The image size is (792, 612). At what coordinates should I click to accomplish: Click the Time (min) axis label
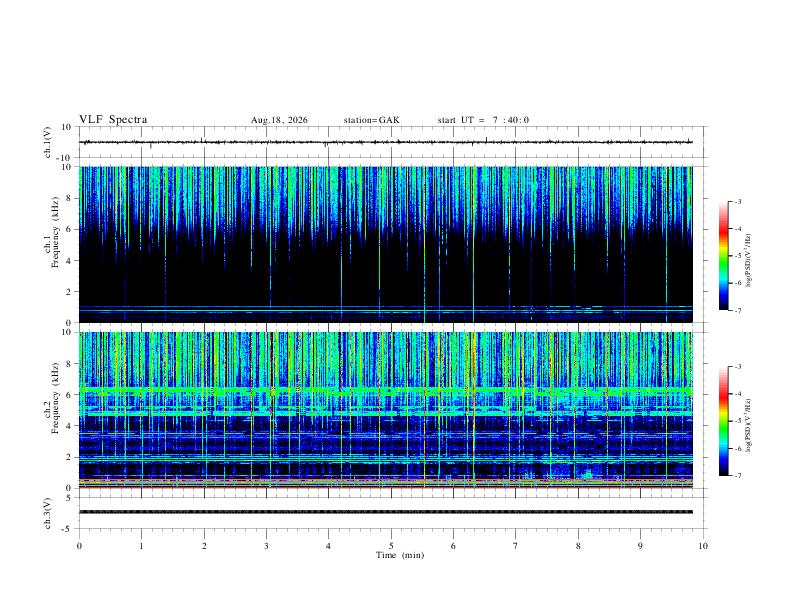400,555
